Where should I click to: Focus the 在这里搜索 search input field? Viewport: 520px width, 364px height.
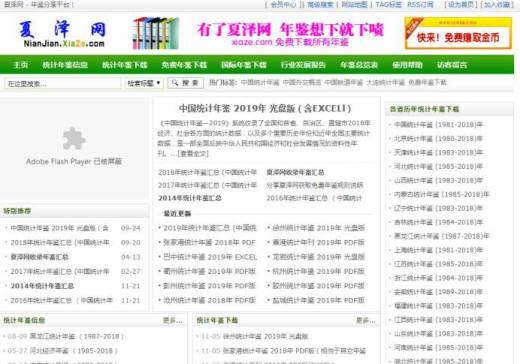coord(63,83)
